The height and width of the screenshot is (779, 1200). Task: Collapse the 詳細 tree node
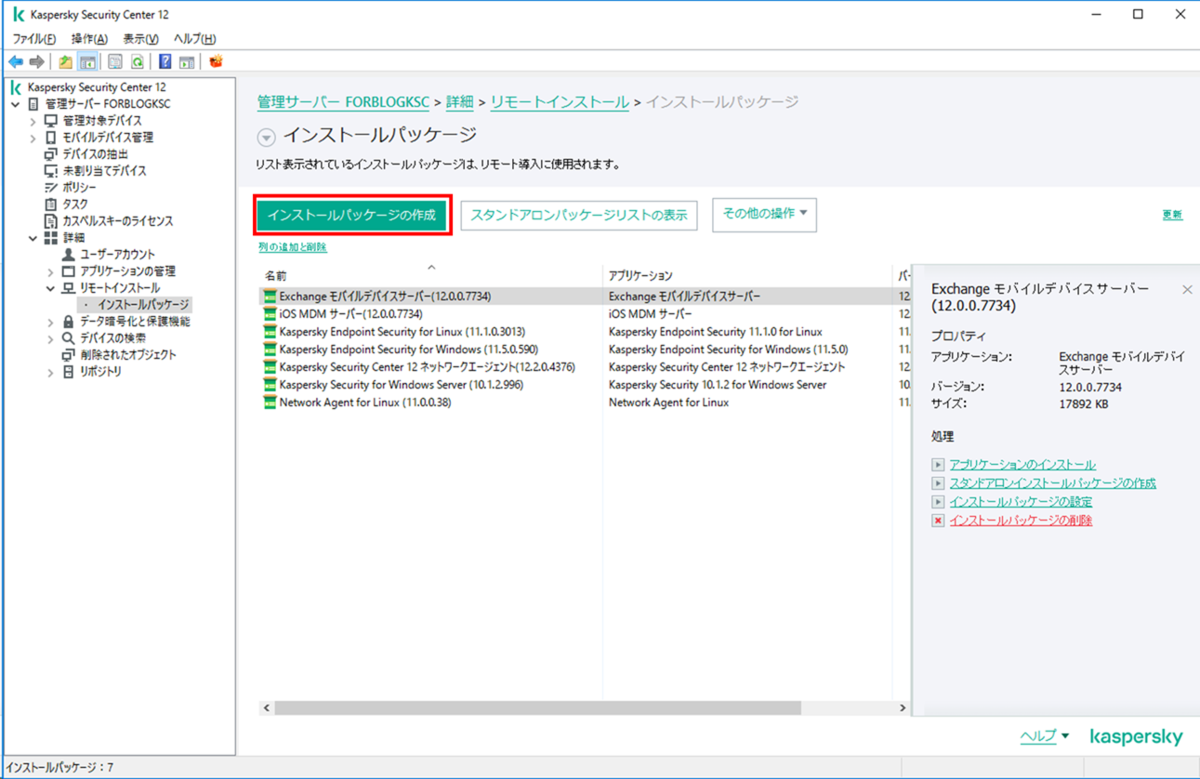tap(32, 238)
